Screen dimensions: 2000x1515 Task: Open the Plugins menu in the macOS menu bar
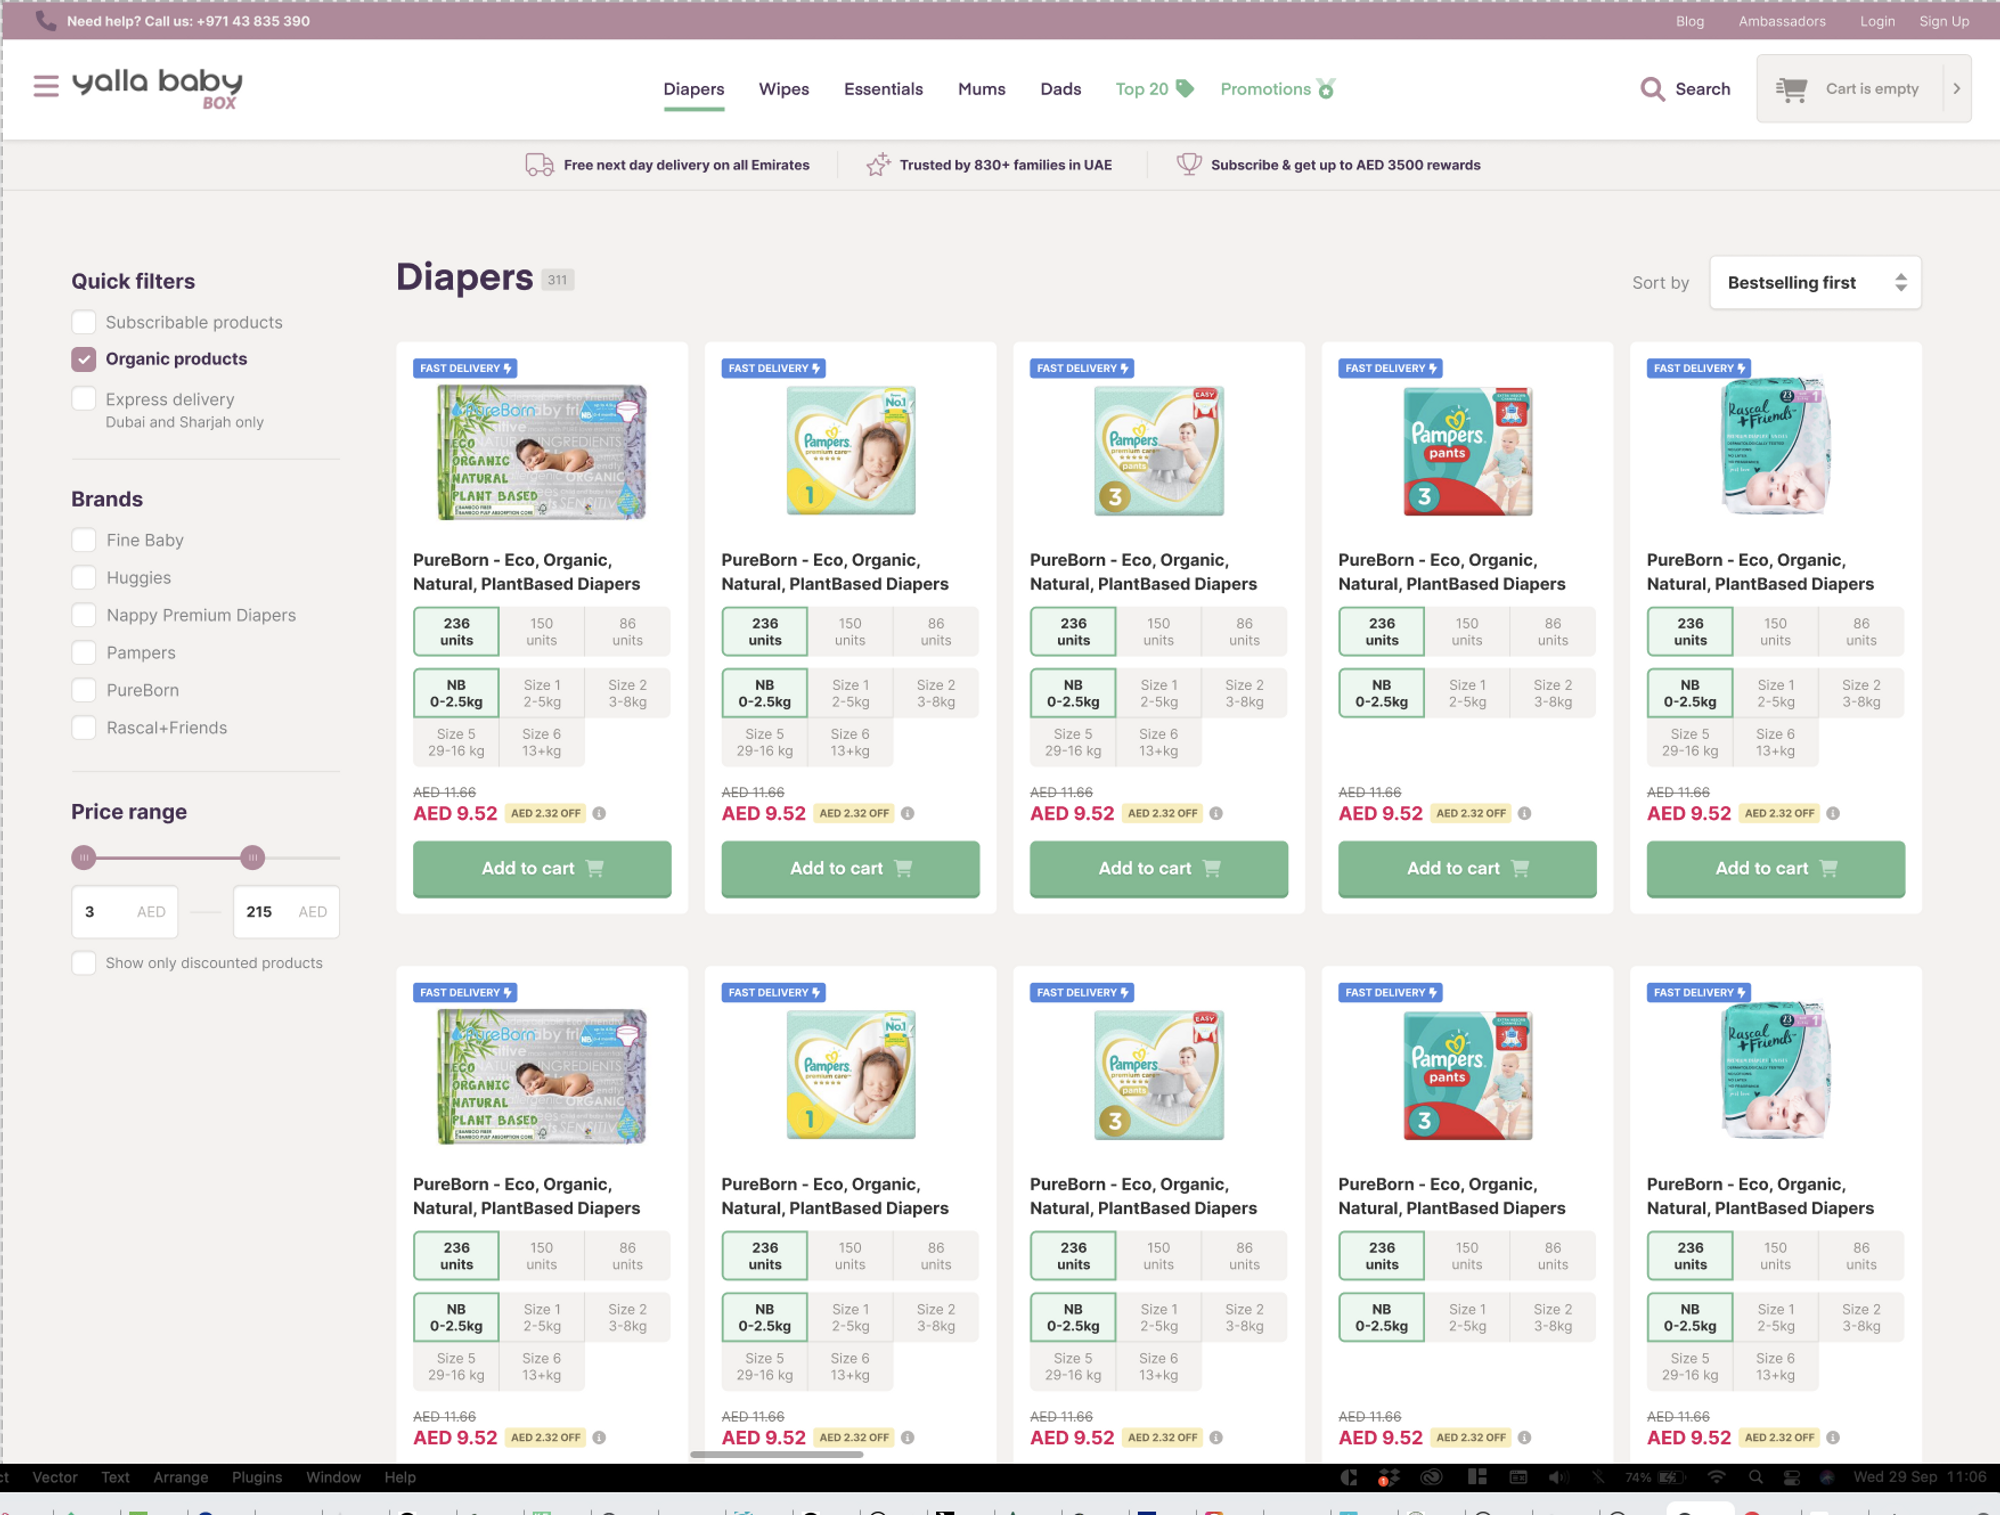pyautogui.click(x=257, y=1477)
